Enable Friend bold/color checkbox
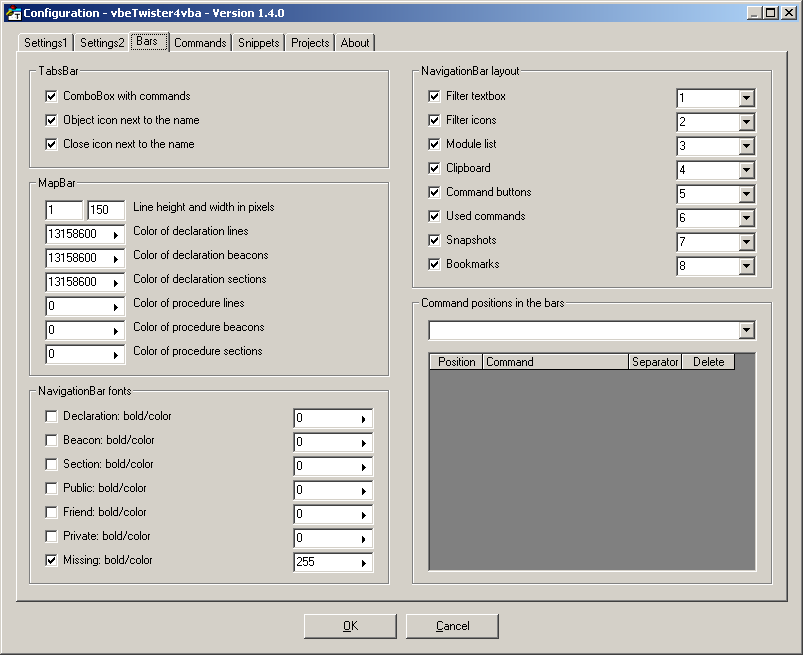Screen dimensions: 803x655 [51, 513]
